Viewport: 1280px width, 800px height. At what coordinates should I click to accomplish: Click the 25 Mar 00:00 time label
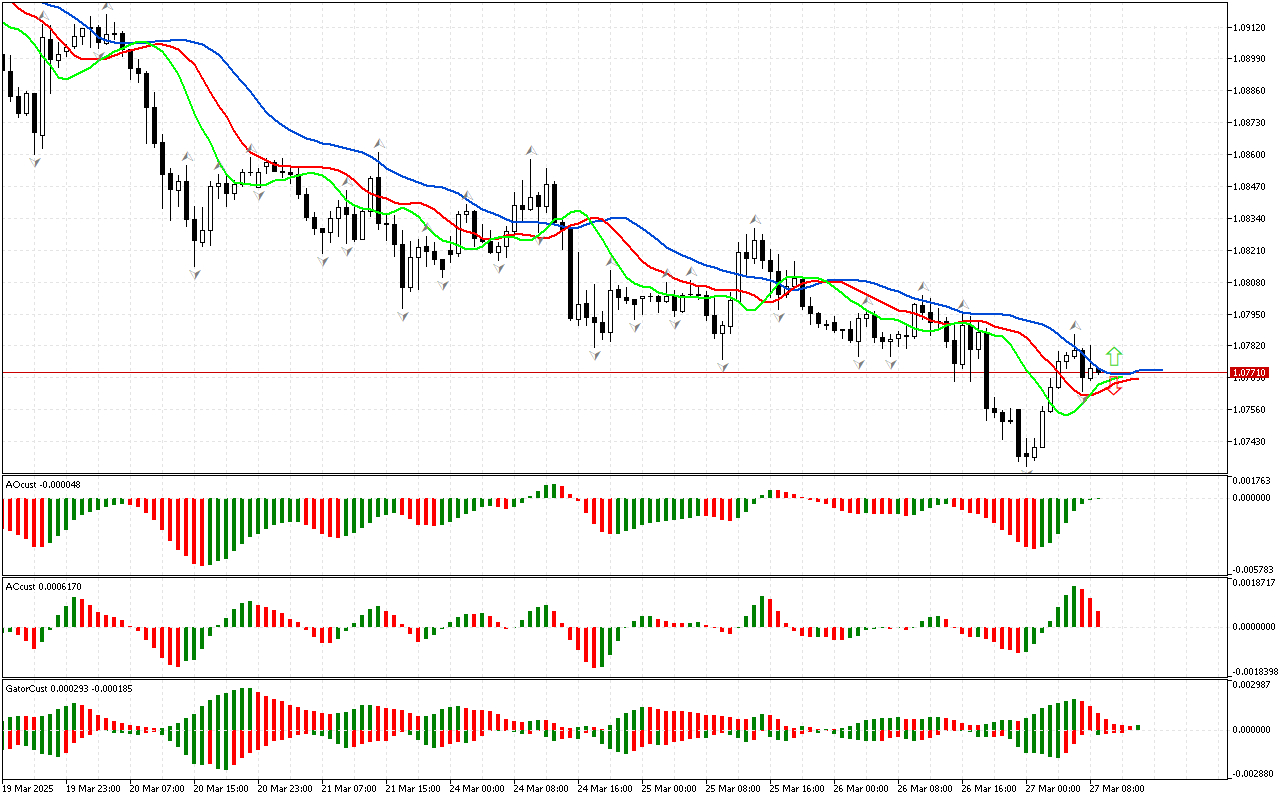[670, 788]
